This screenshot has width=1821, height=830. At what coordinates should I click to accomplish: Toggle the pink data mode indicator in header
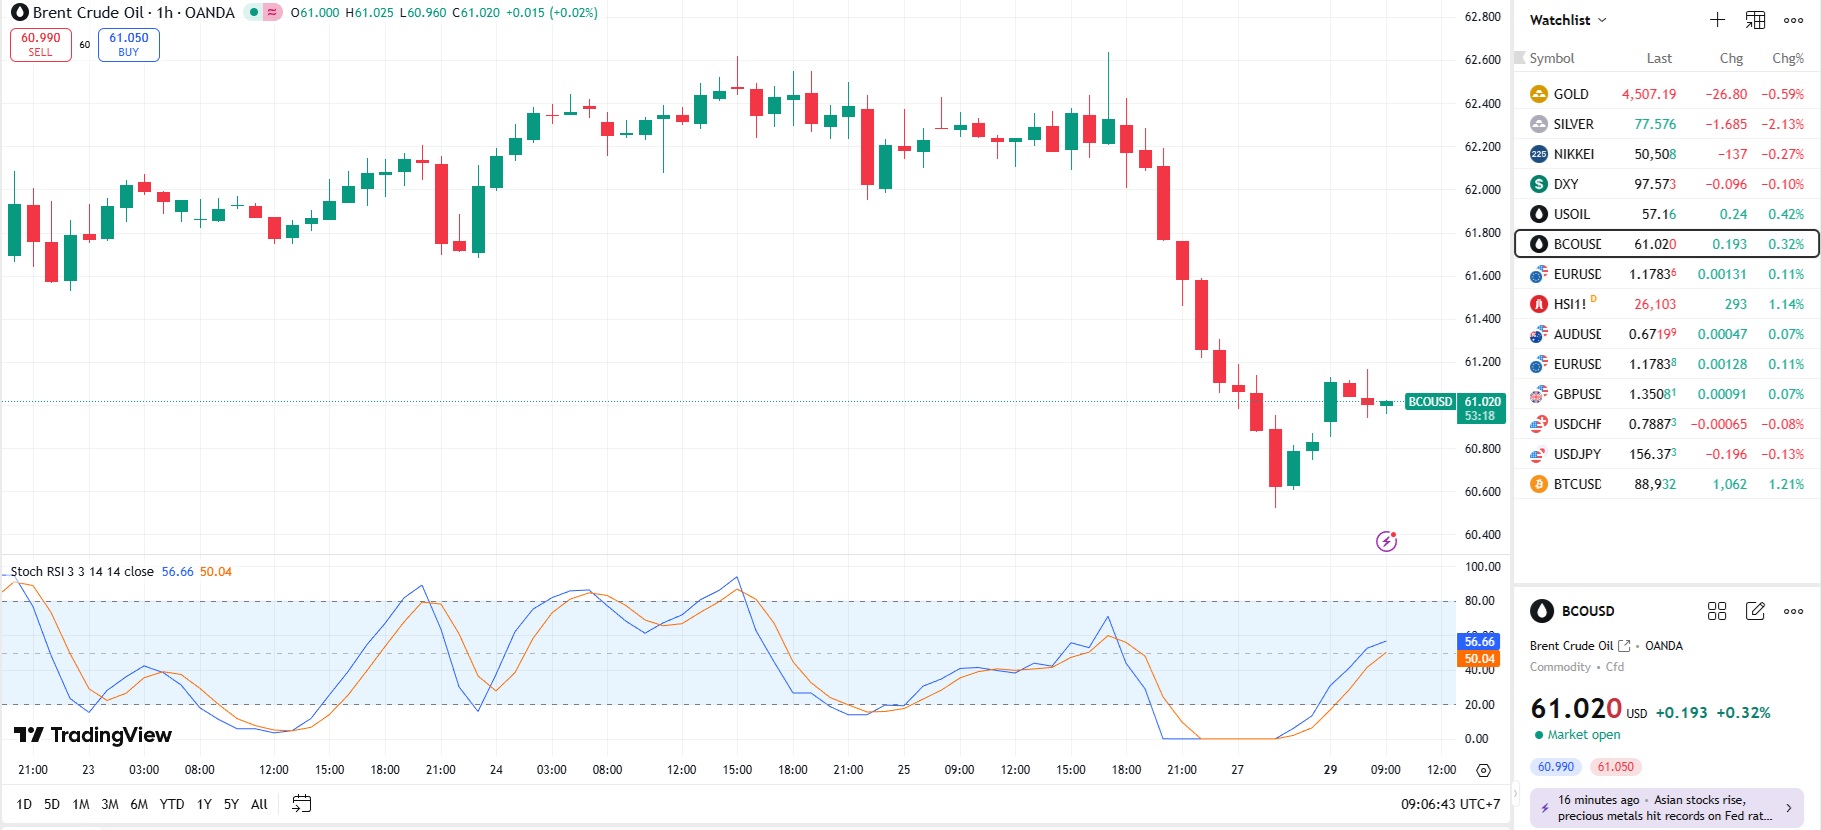point(272,13)
